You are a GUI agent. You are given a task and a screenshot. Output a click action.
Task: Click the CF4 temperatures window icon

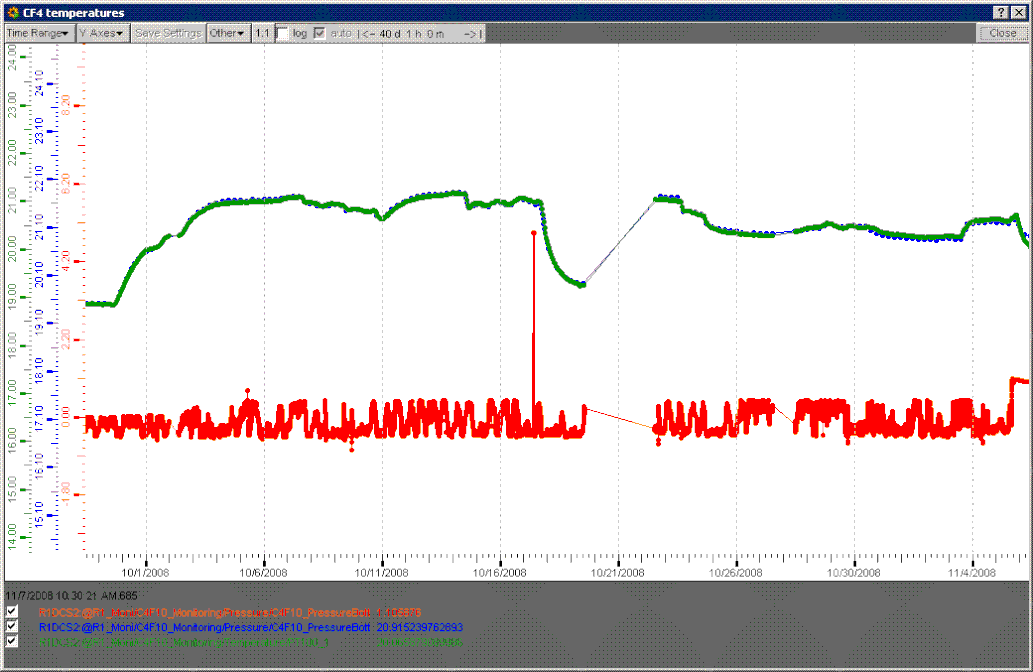[13, 13]
